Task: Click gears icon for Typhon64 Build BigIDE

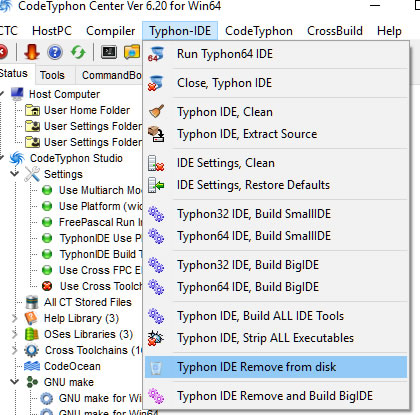Action: tap(156, 287)
